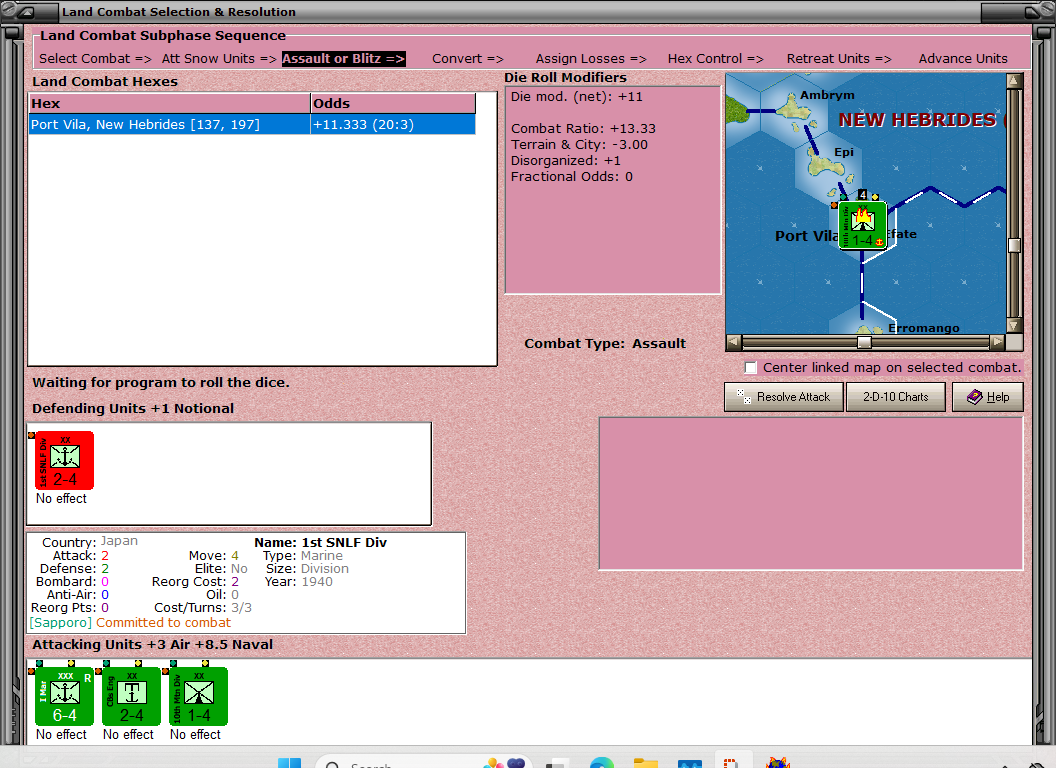Select the I Mar 6-4 attacking corps counter

[64, 696]
